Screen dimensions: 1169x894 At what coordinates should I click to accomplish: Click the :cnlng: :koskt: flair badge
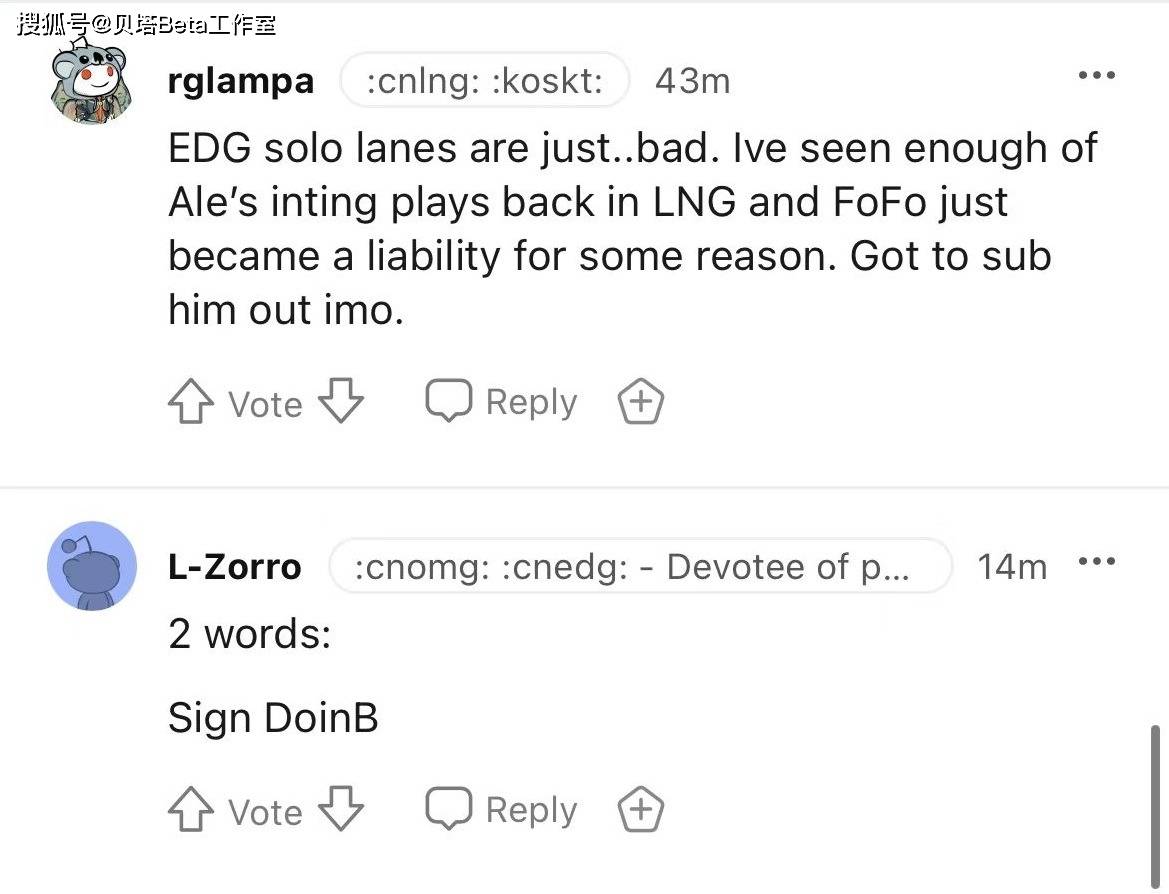pyautogui.click(x=485, y=80)
